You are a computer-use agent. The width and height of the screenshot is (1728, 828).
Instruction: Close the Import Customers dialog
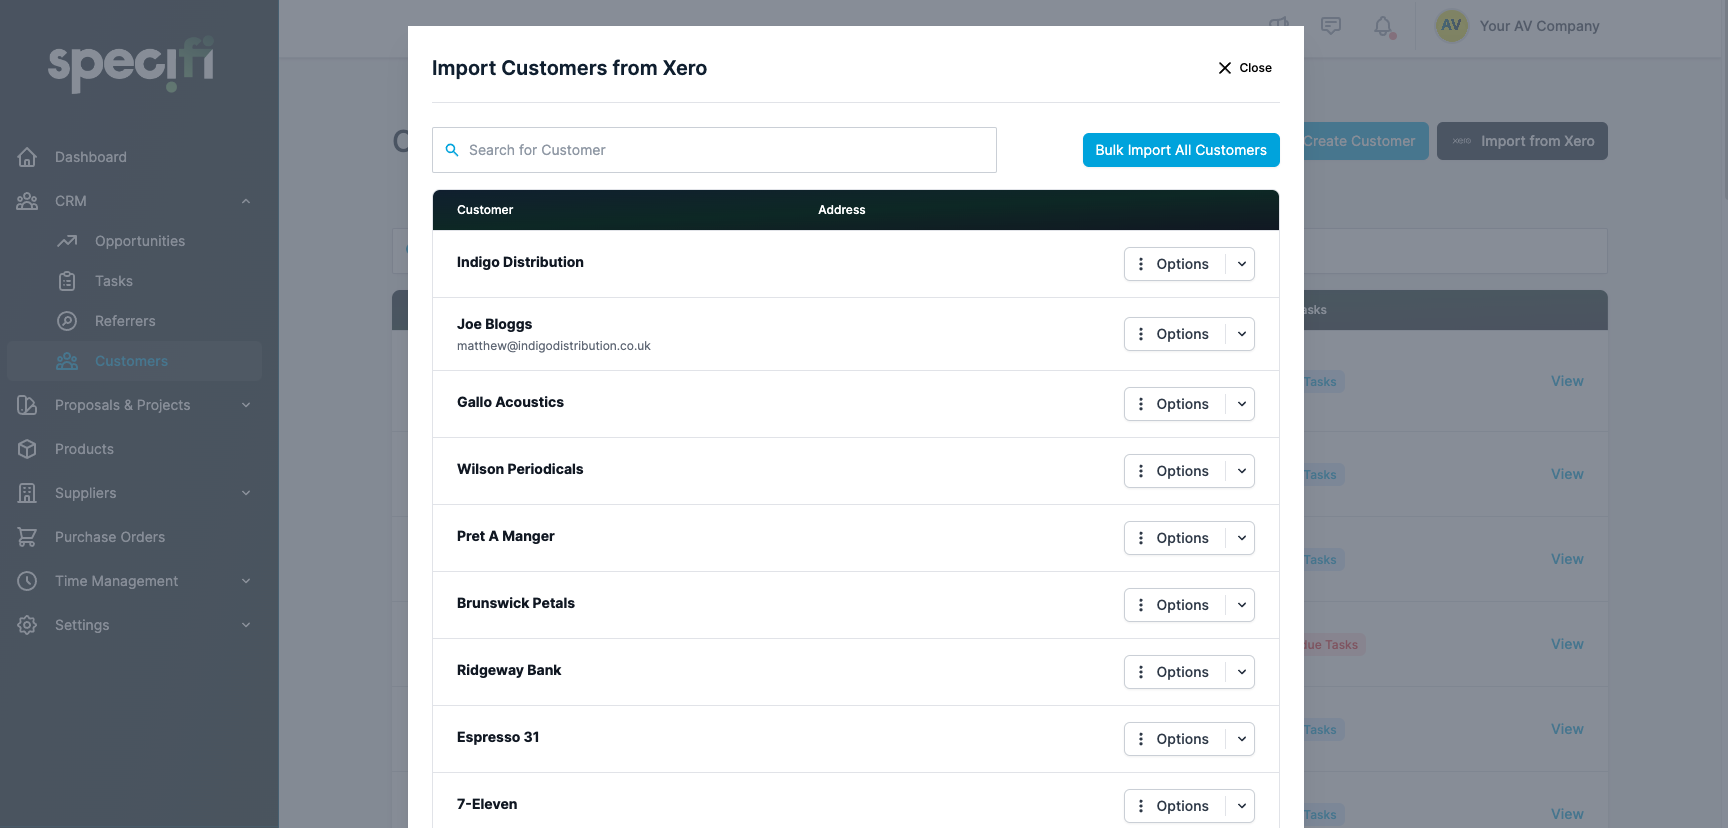[x=1245, y=68]
